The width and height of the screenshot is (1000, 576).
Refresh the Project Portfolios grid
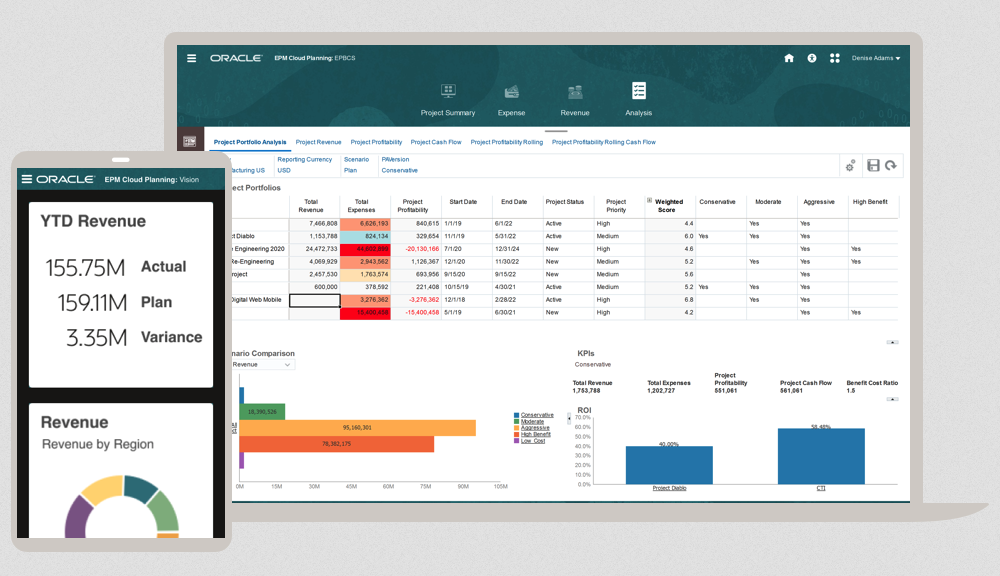pos(892,165)
